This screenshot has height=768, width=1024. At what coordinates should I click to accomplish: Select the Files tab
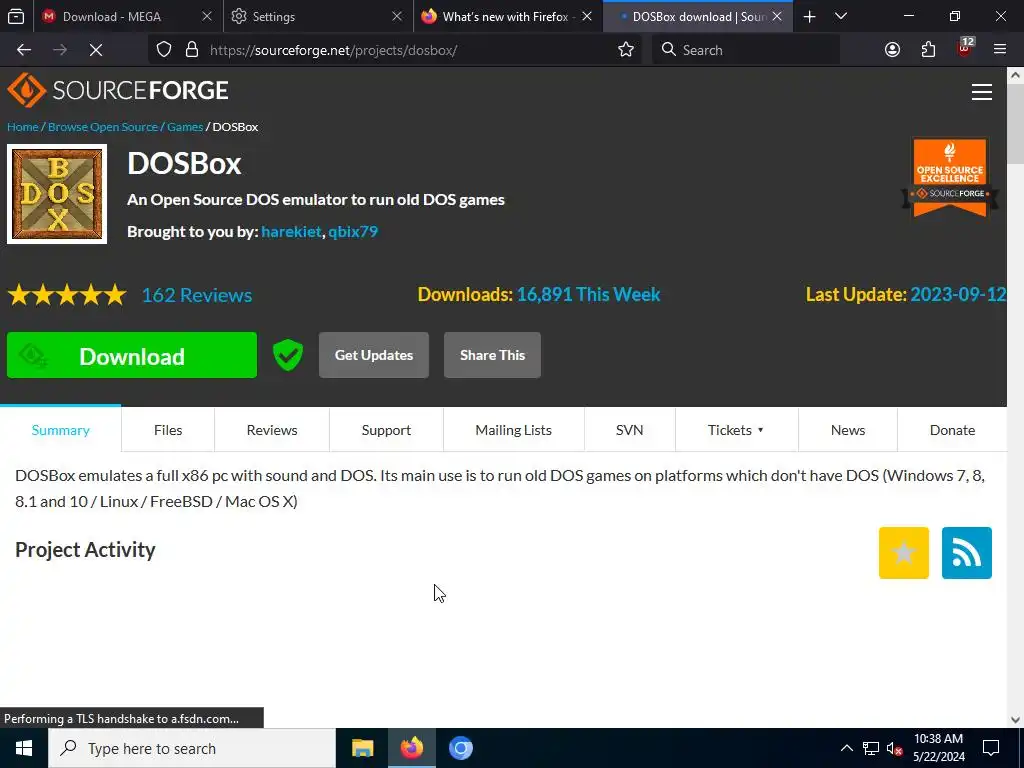click(168, 430)
